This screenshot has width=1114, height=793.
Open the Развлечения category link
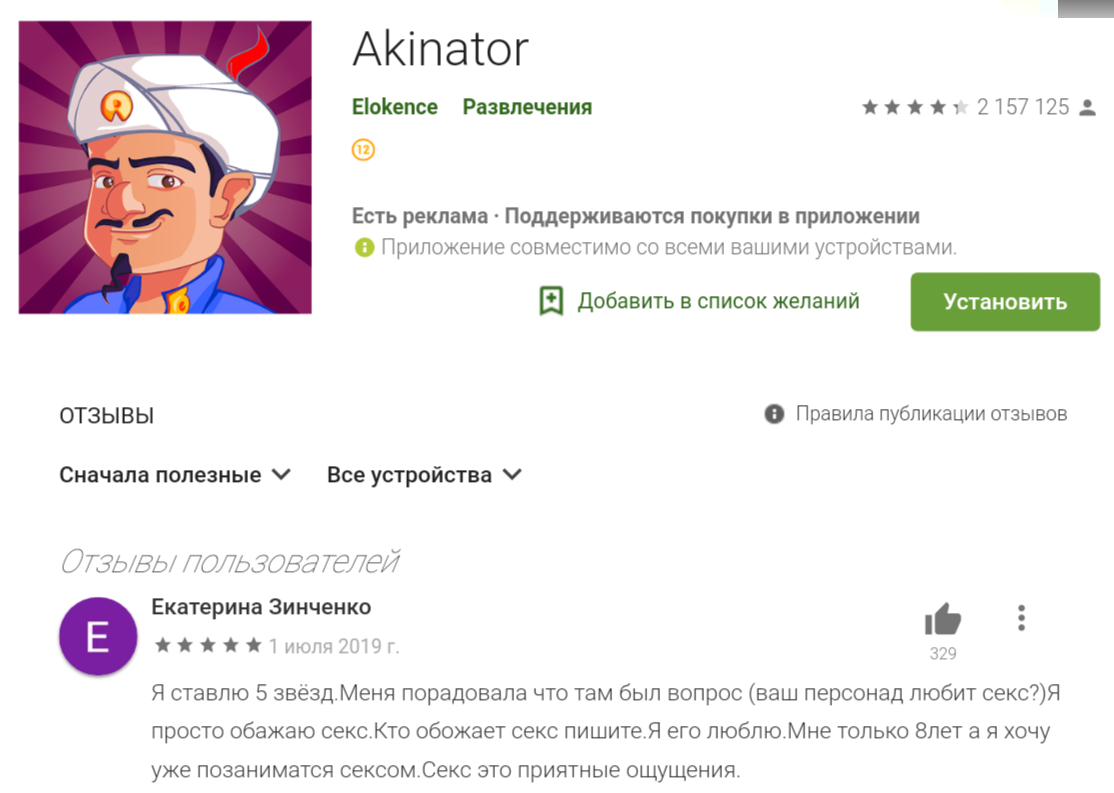[x=527, y=107]
